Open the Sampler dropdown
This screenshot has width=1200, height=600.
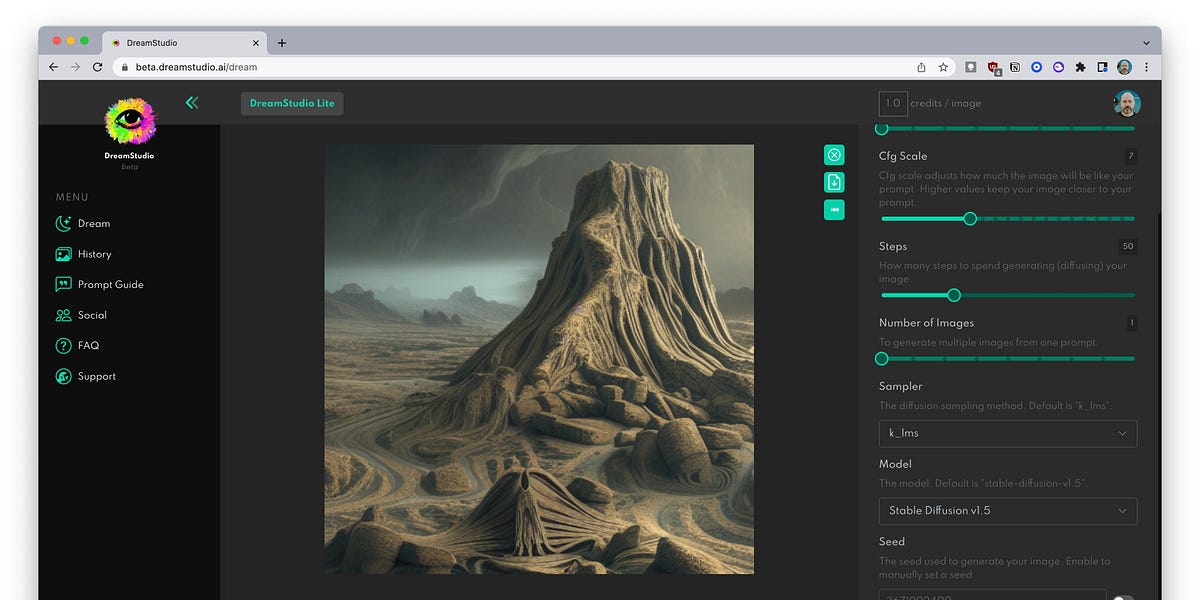click(x=1007, y=433)
